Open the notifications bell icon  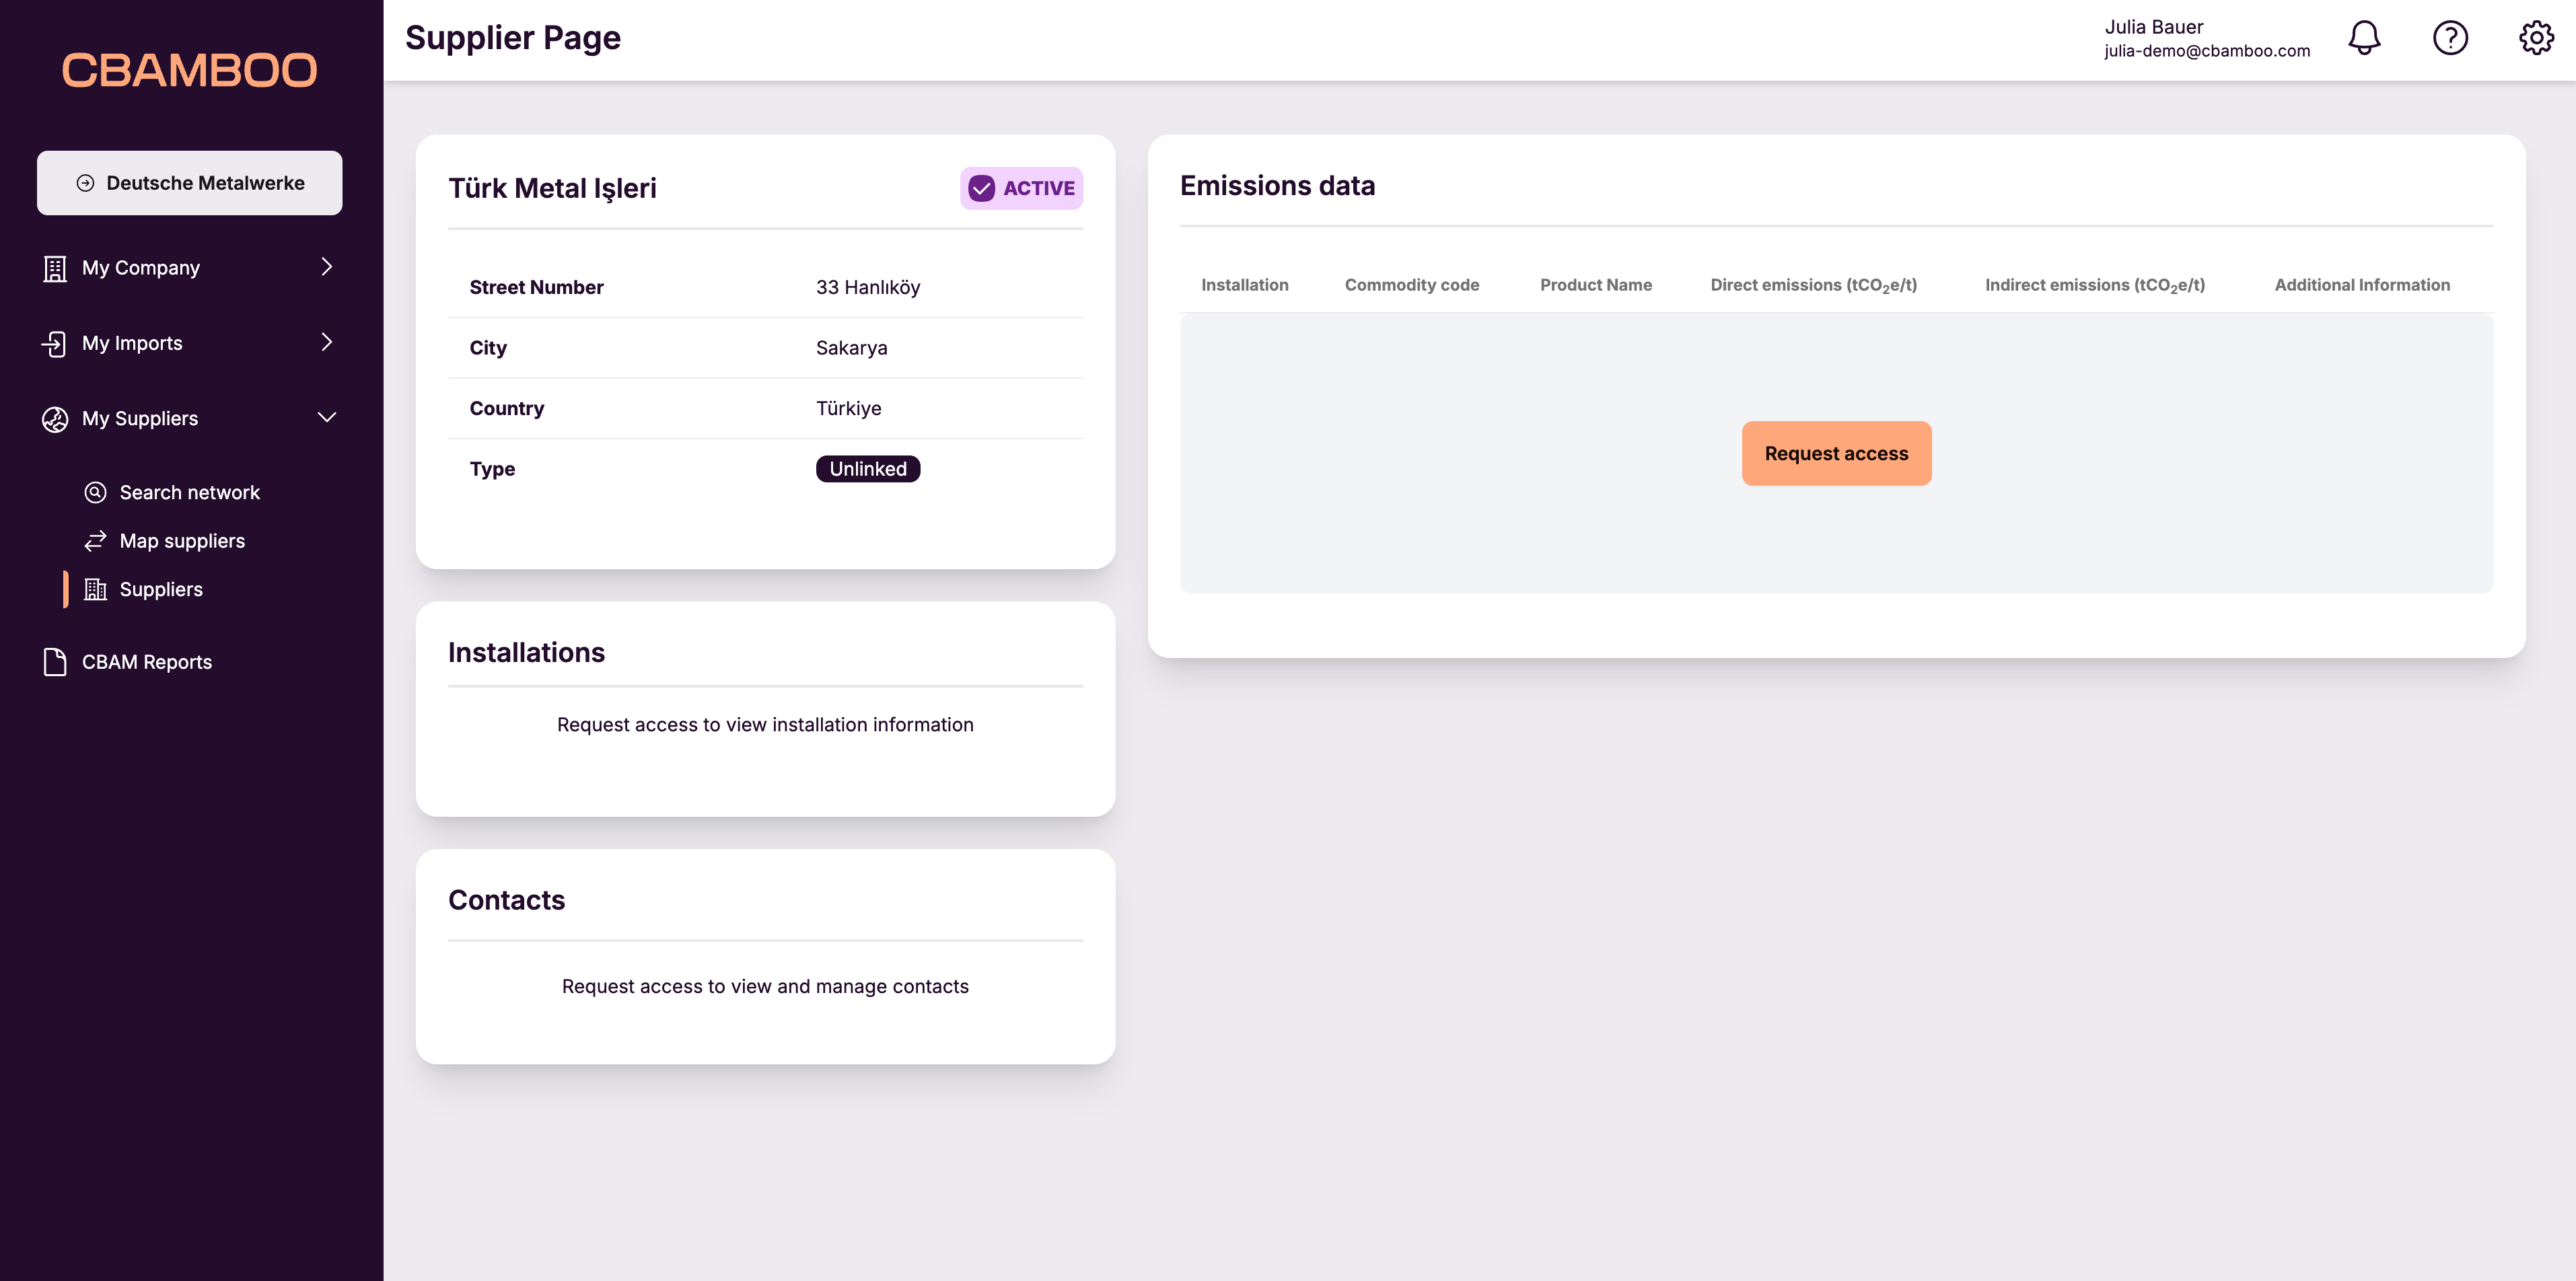pos(2364,38)
